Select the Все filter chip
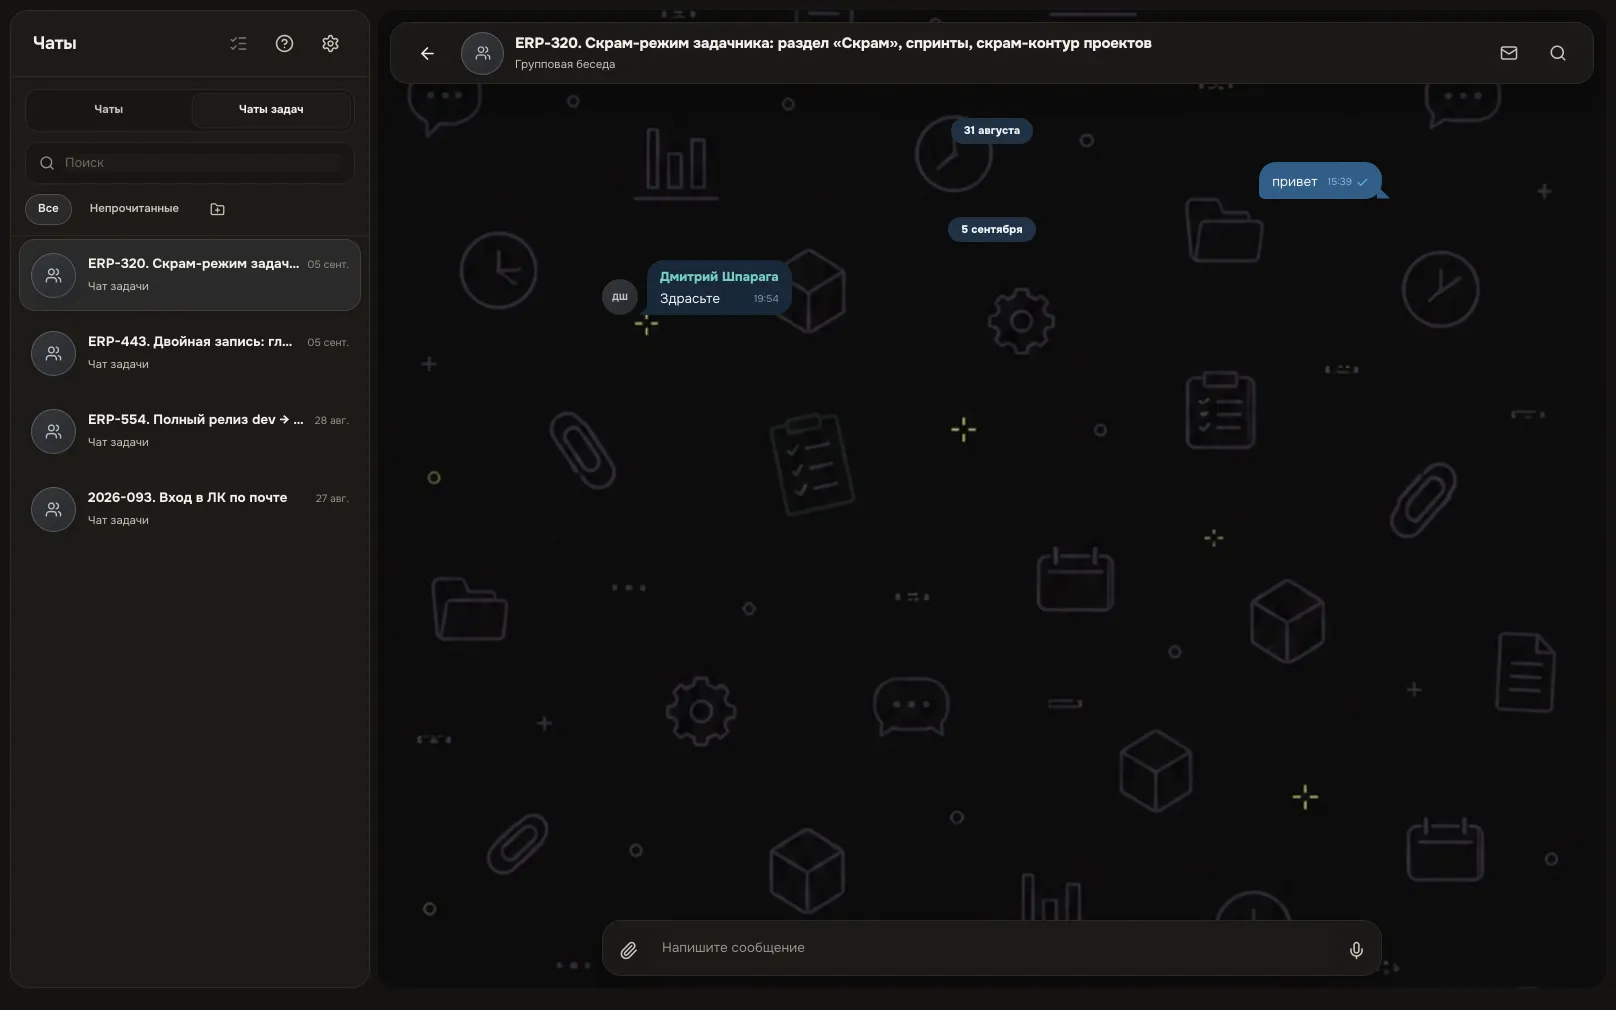1616x1010 pixels. (48, 208)
